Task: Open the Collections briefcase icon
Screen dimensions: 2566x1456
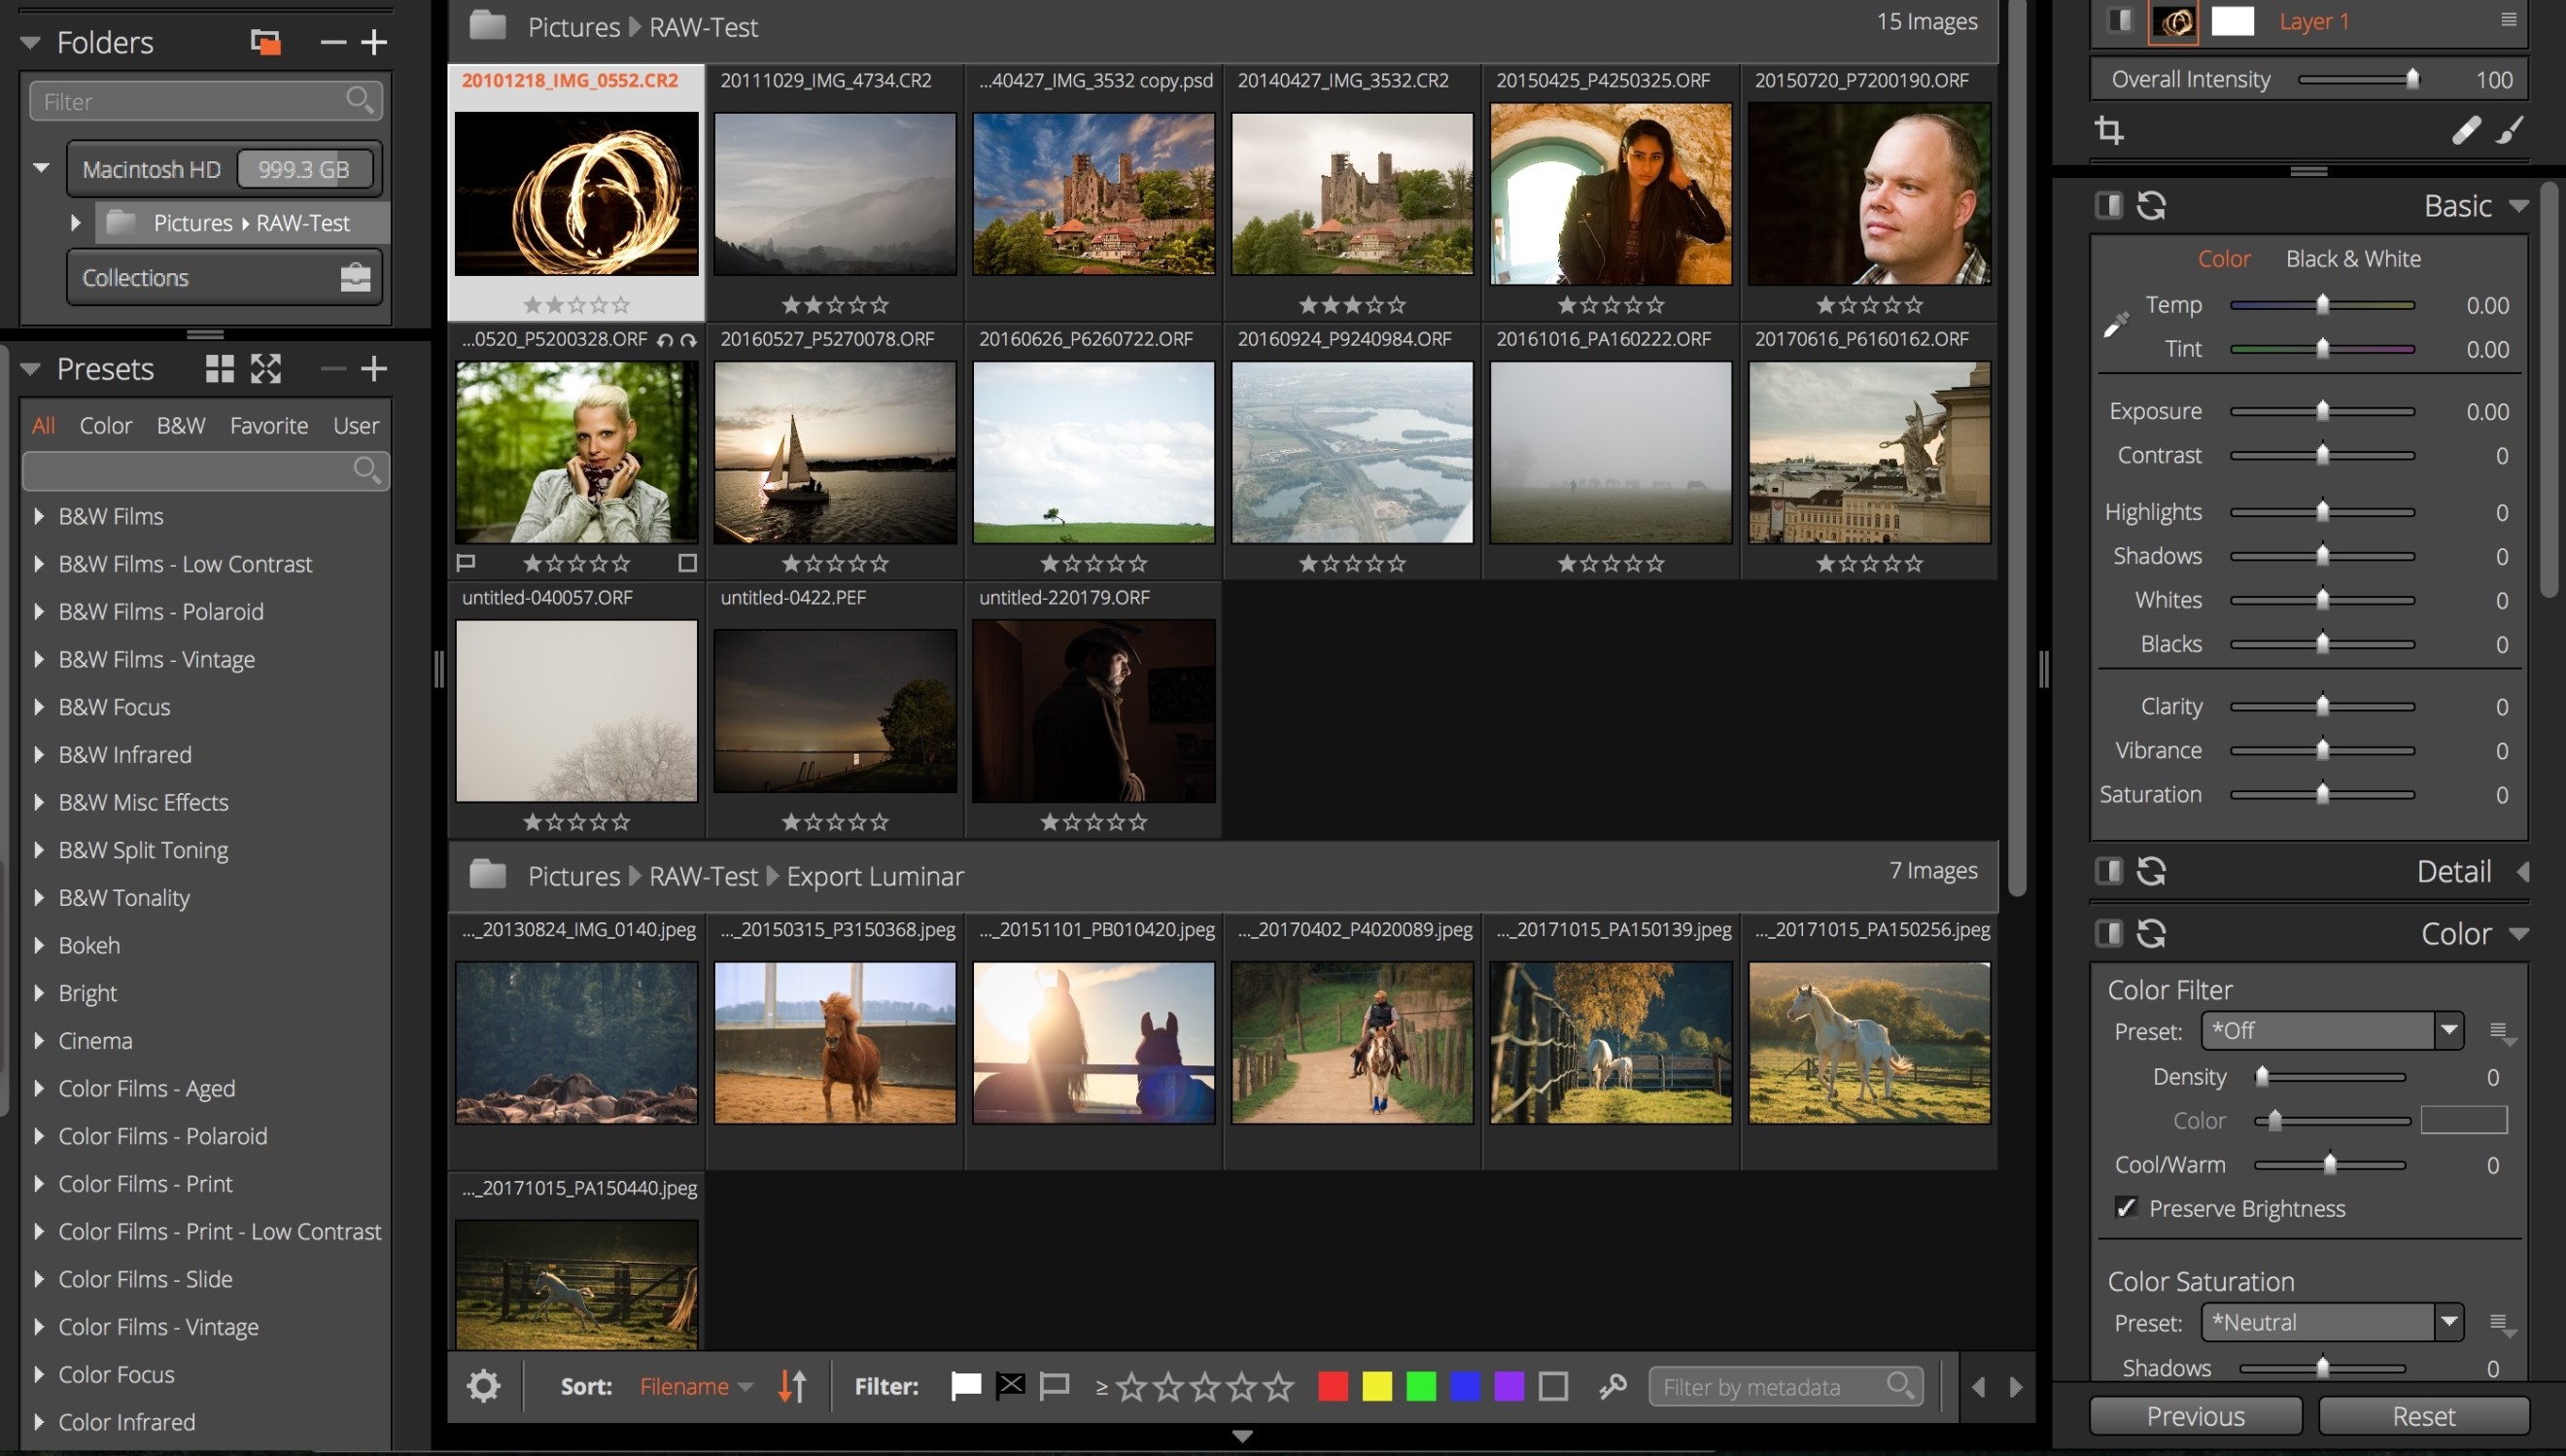Action: [x=356, y=277]
